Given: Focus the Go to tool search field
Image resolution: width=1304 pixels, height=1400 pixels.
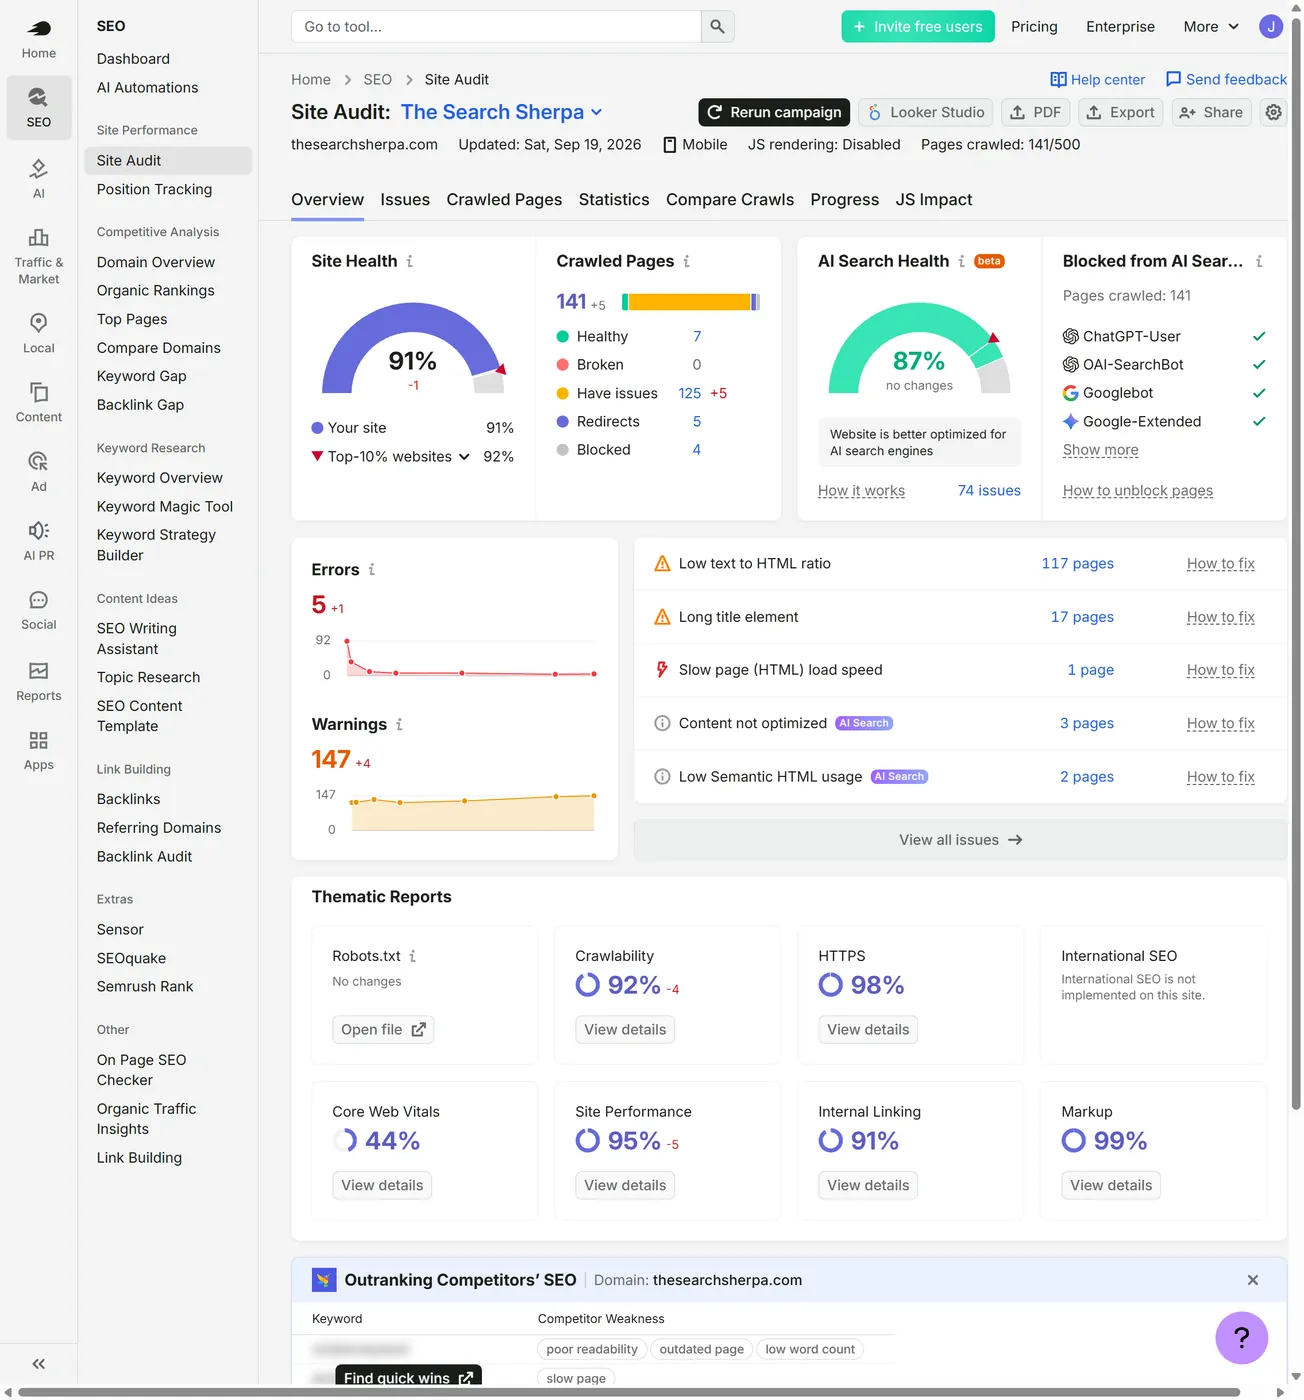Looking at the screenshot, I should [x=496, y=27].
